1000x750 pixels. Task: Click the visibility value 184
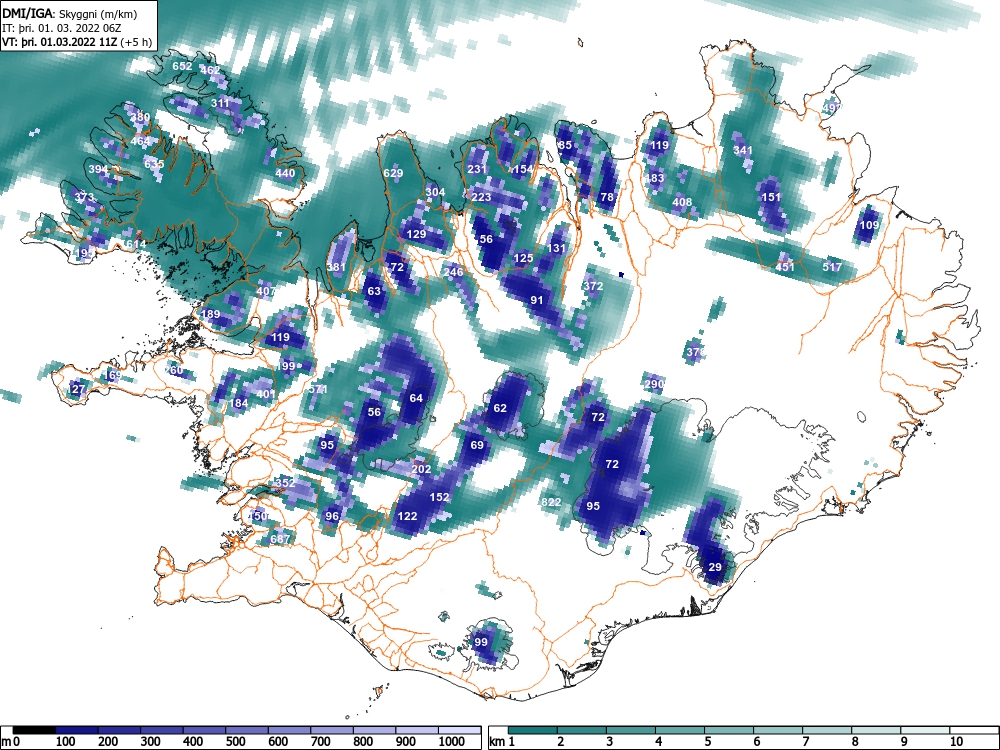pos(239,403)
